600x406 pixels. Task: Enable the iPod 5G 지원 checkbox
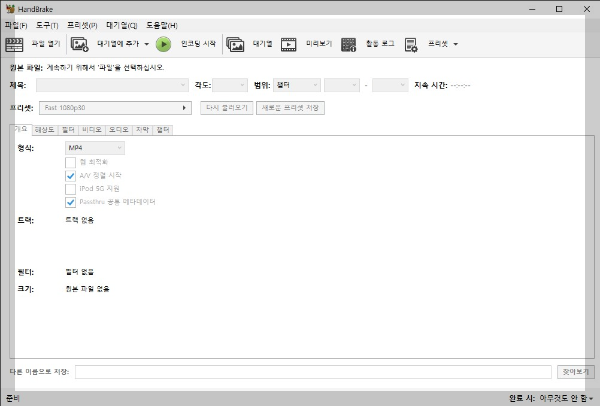[x=70, y=189]
